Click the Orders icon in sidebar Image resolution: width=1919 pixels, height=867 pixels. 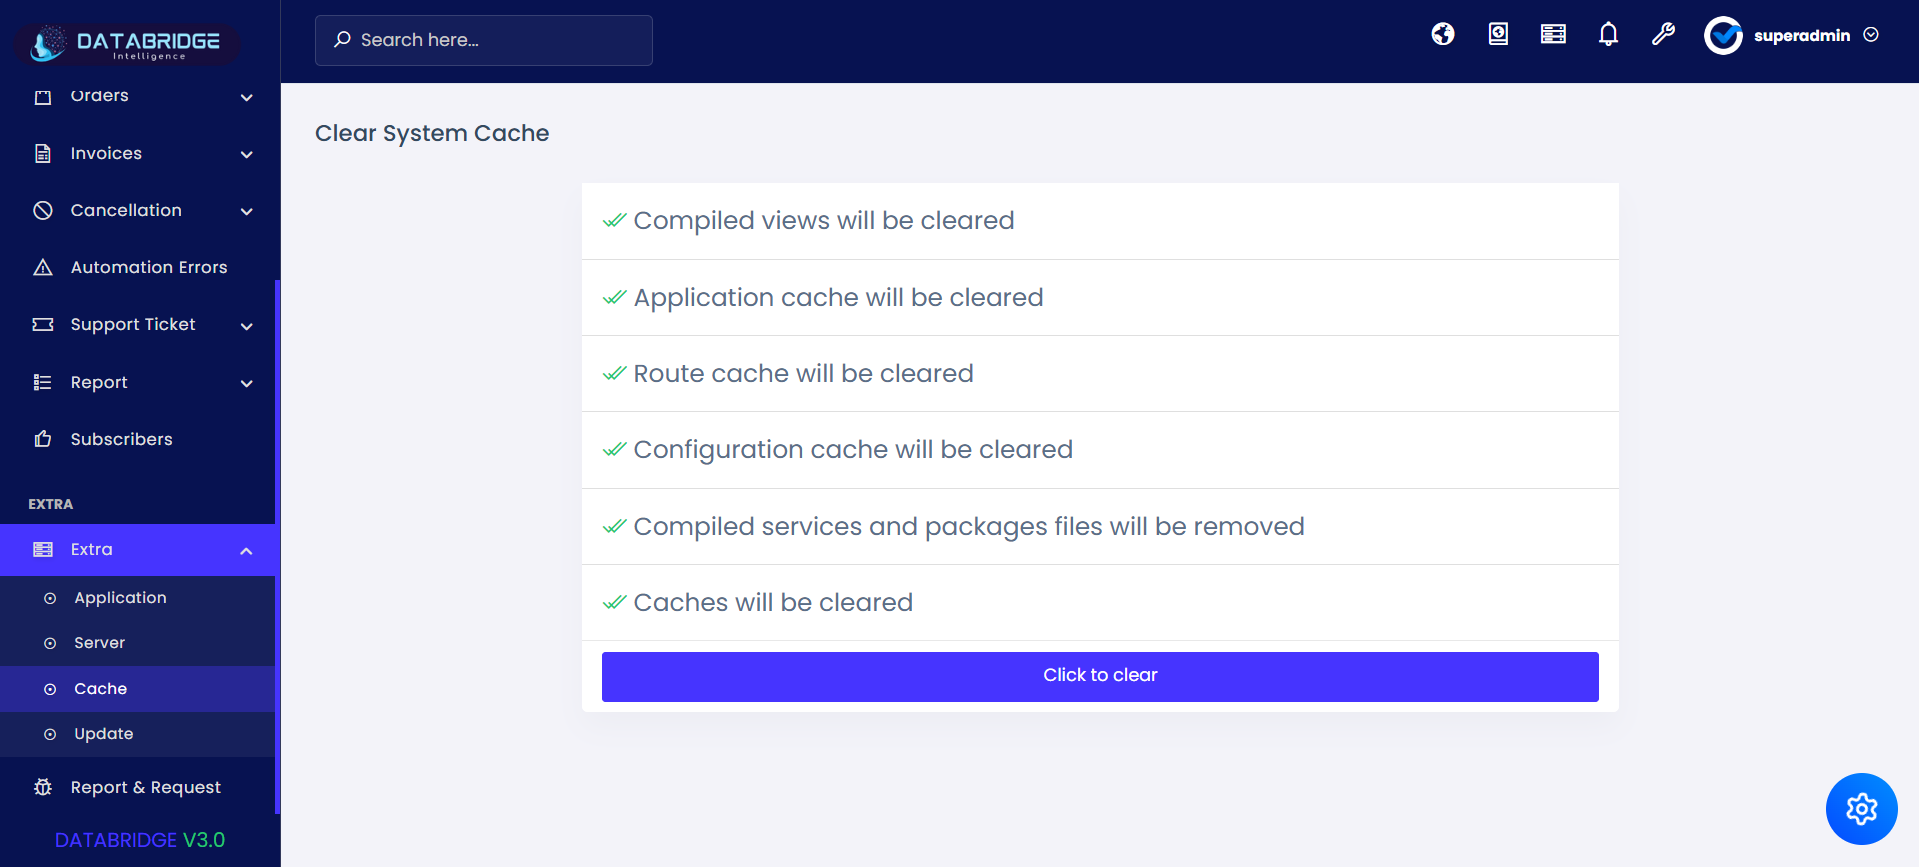pos(43,97)
